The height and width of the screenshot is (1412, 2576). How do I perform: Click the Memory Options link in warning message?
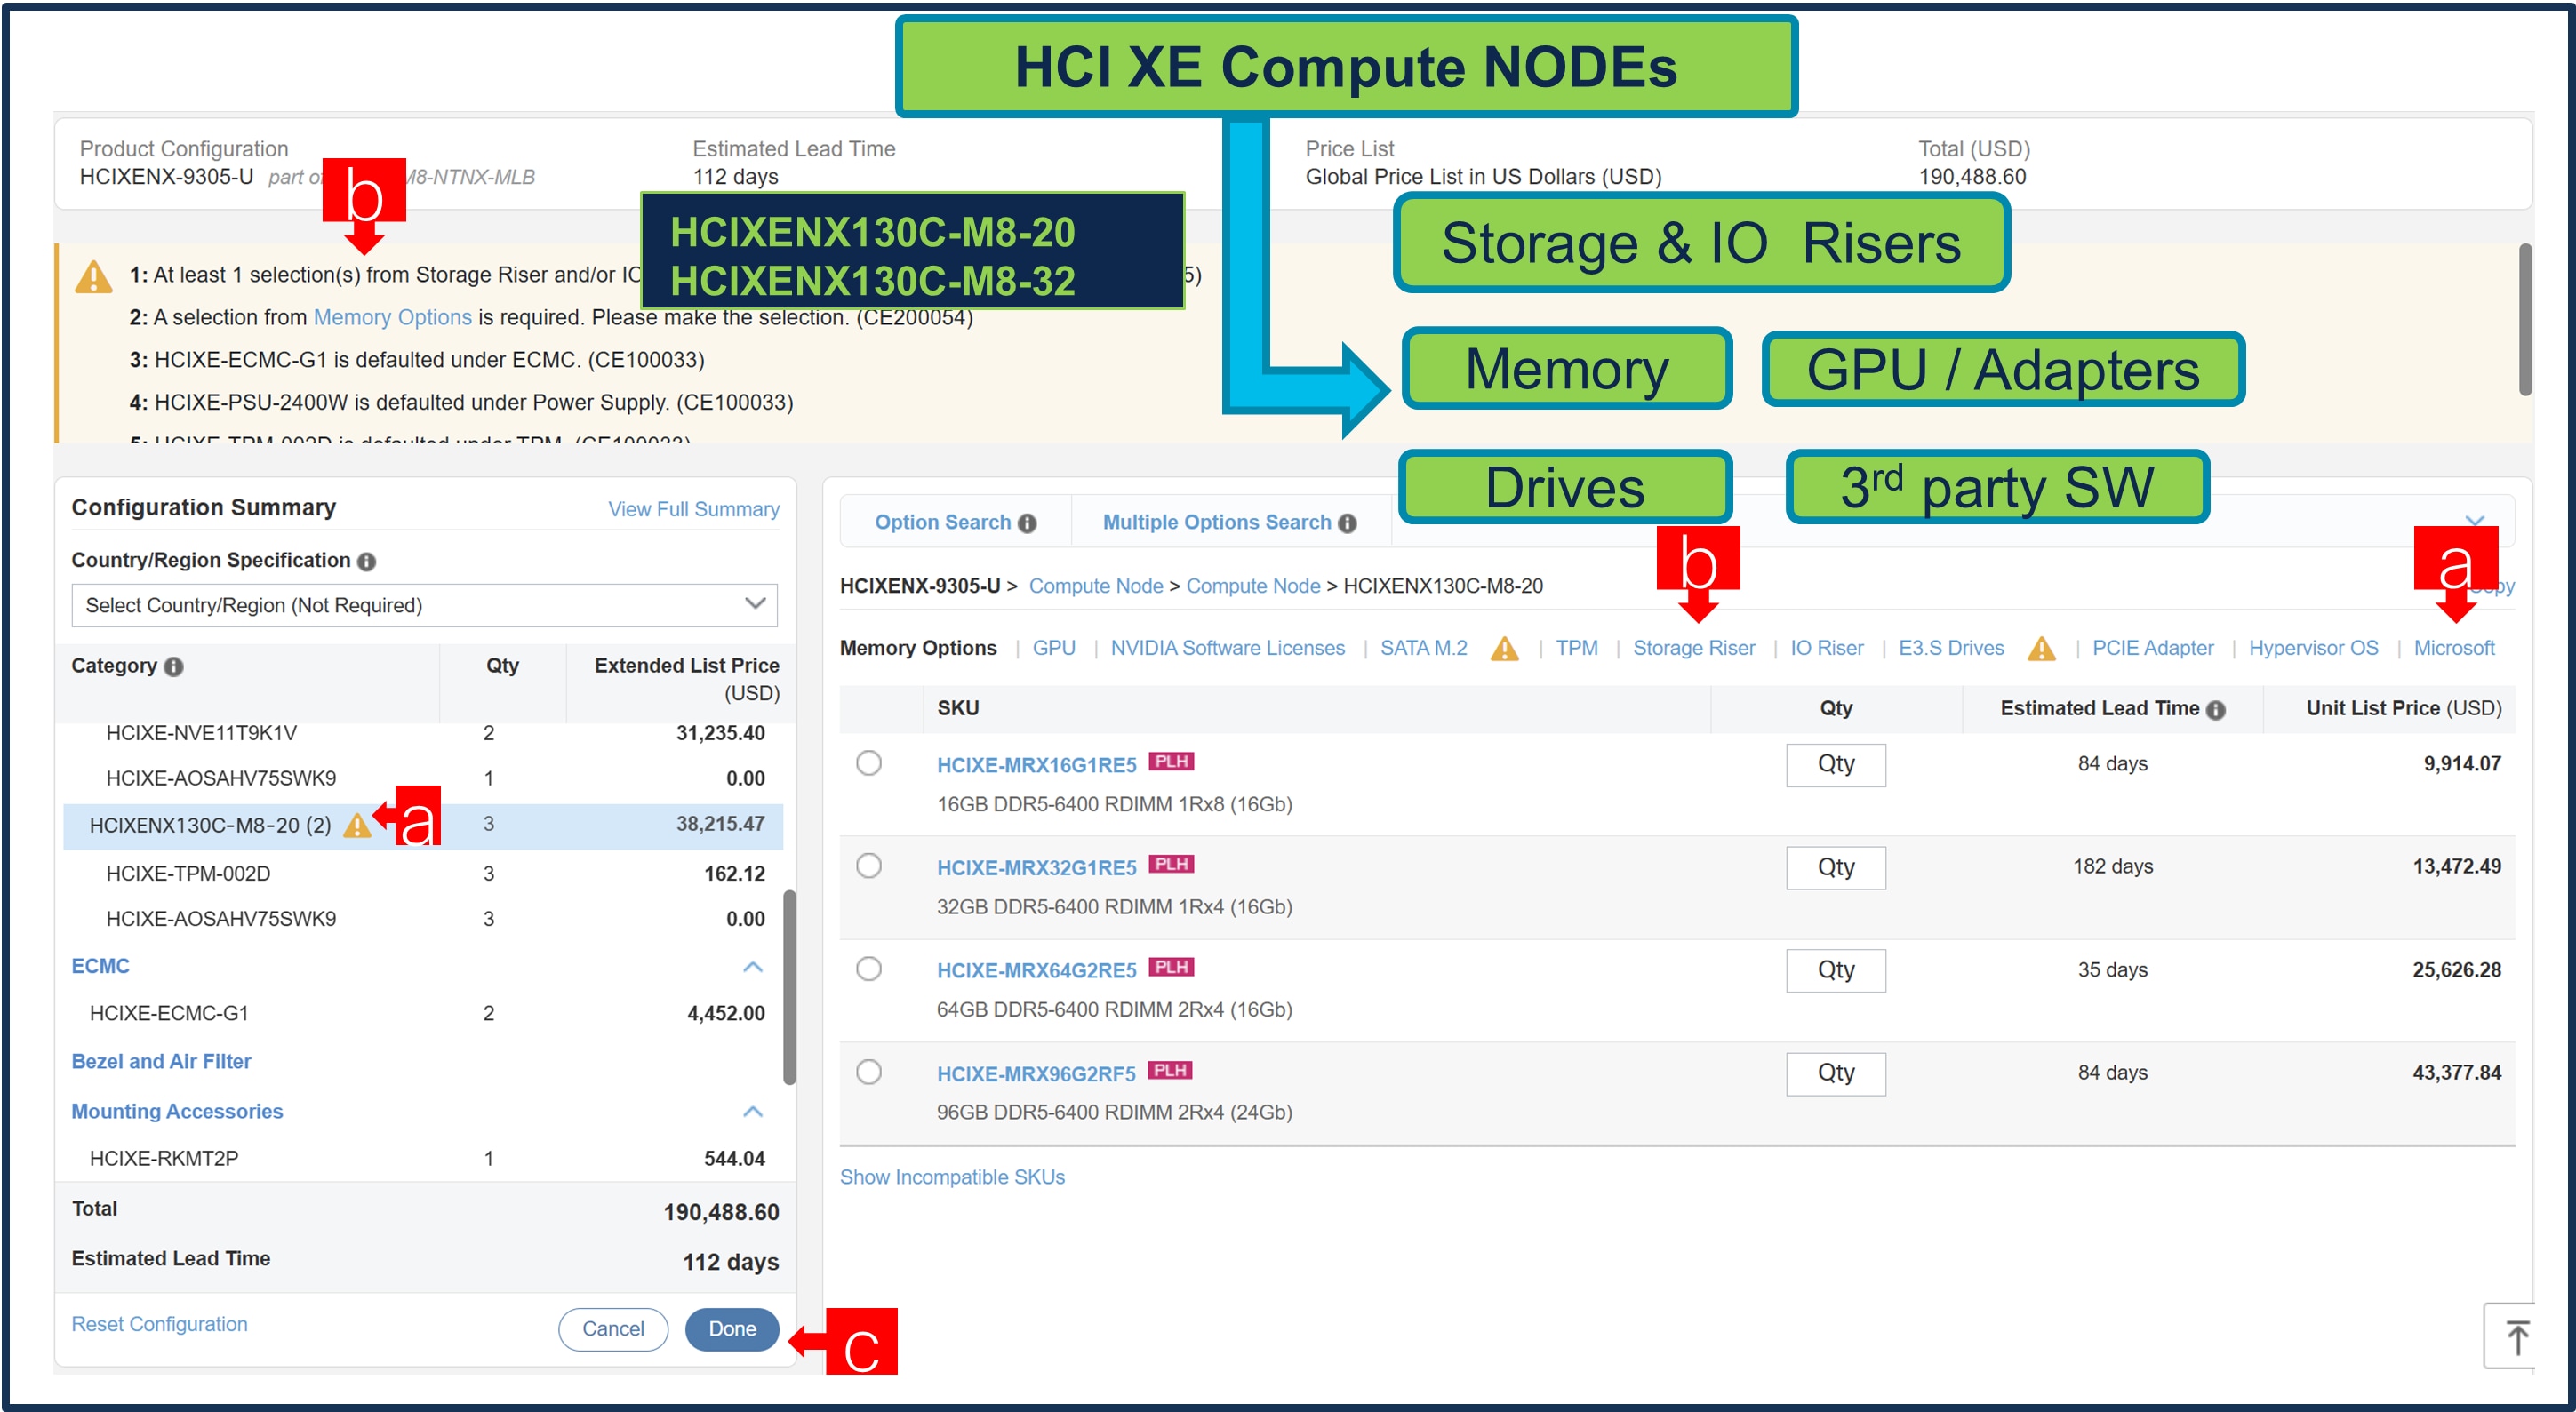392,317
